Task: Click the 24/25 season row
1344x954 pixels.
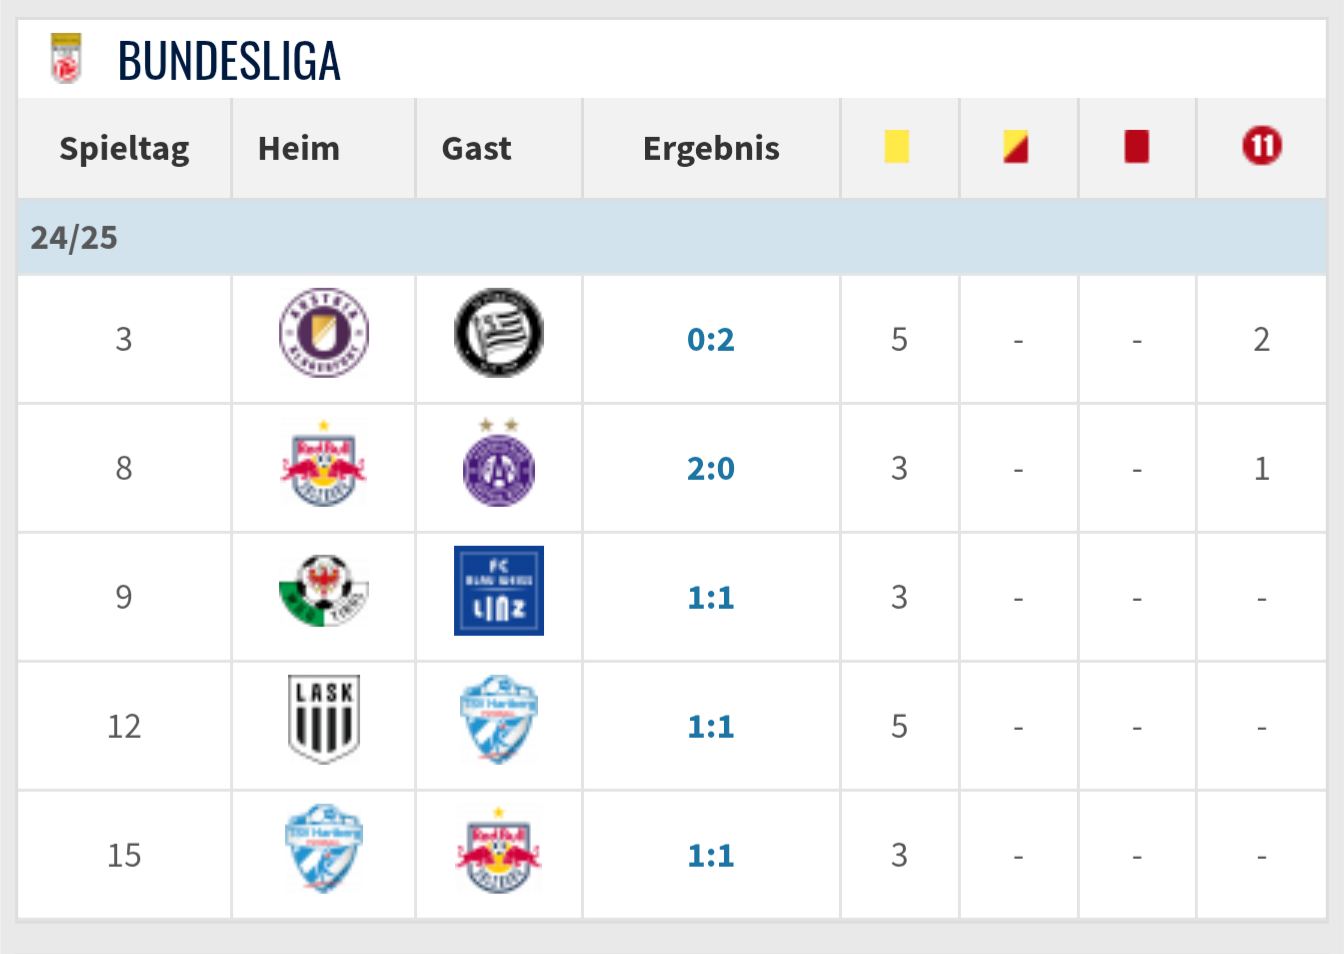Action: pyautogui.click(x=670, y=238)
